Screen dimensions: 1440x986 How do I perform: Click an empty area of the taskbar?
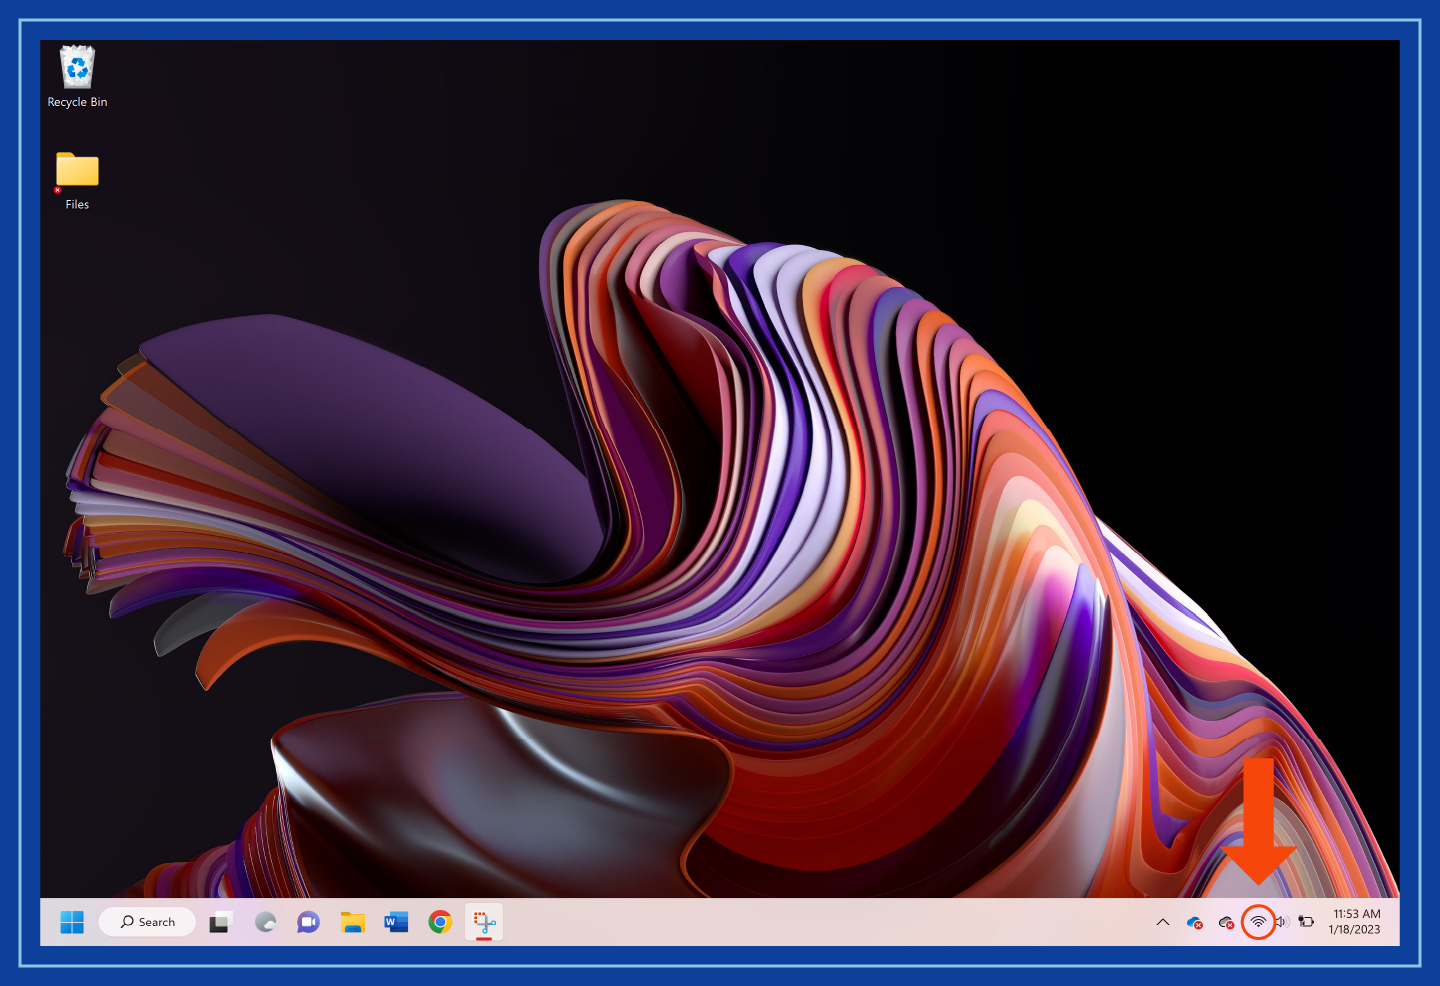(800, 922)
